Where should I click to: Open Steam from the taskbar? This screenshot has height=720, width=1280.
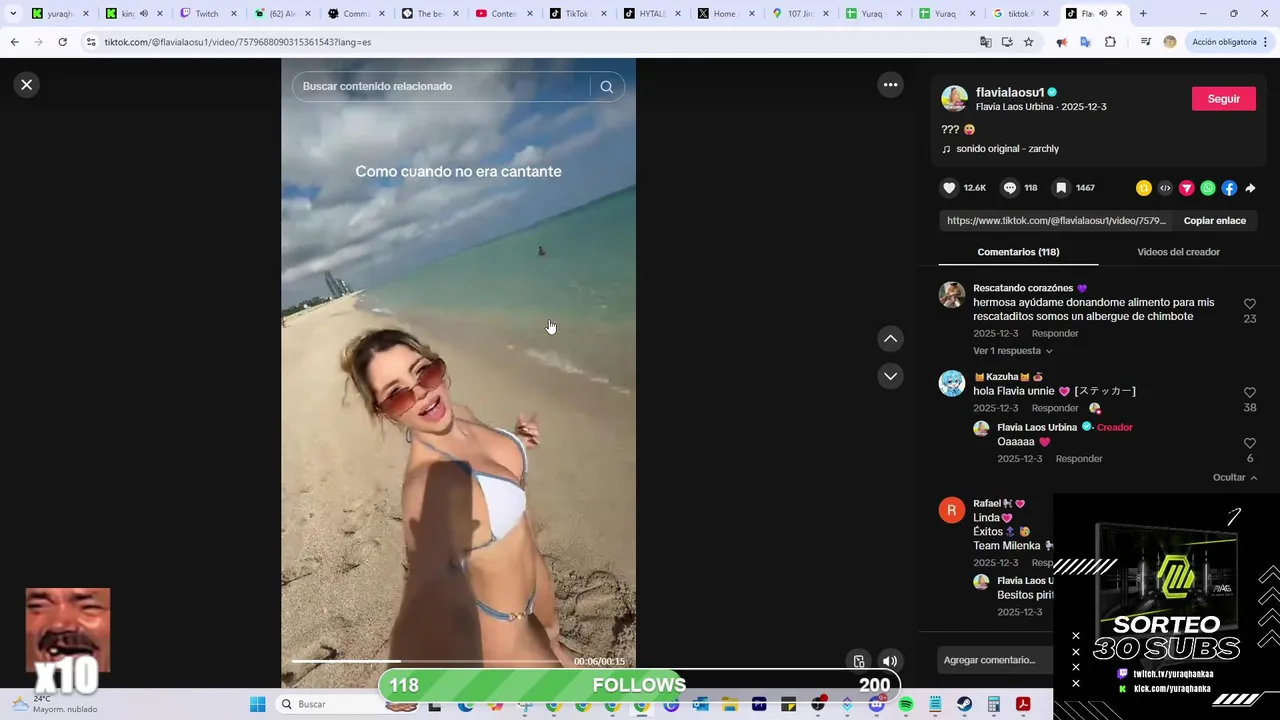point(965,704)
